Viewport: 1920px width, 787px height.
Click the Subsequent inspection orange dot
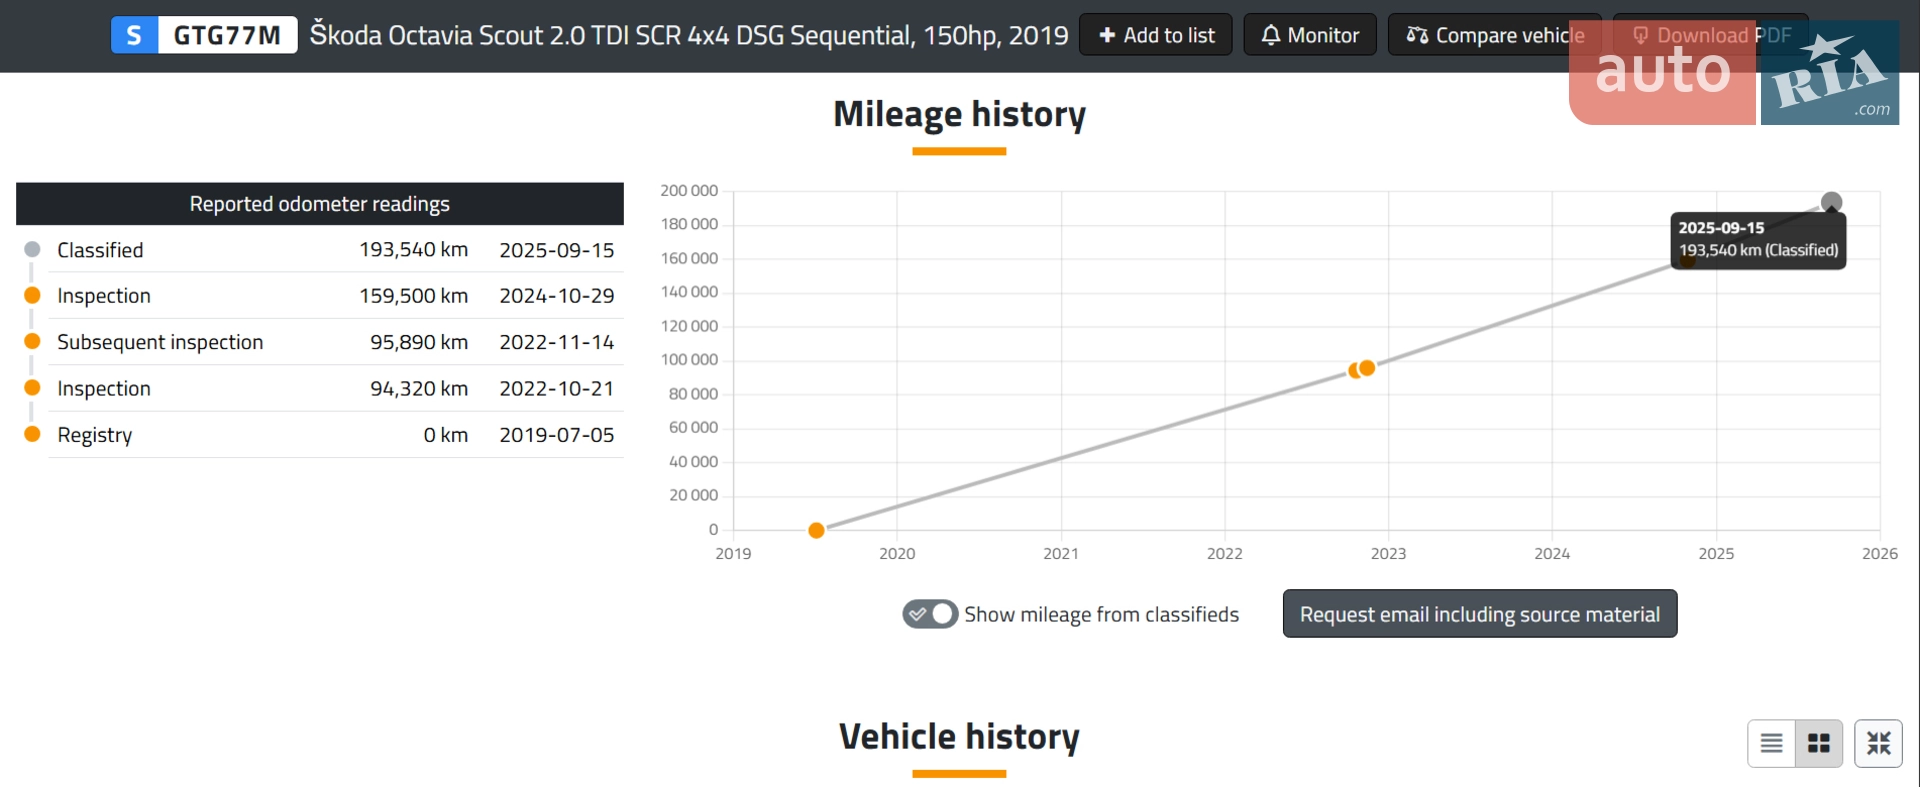32,341
